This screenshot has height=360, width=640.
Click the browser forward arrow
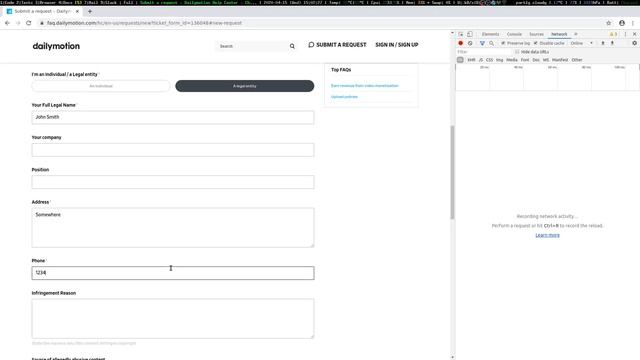click(x=18, y=23)
